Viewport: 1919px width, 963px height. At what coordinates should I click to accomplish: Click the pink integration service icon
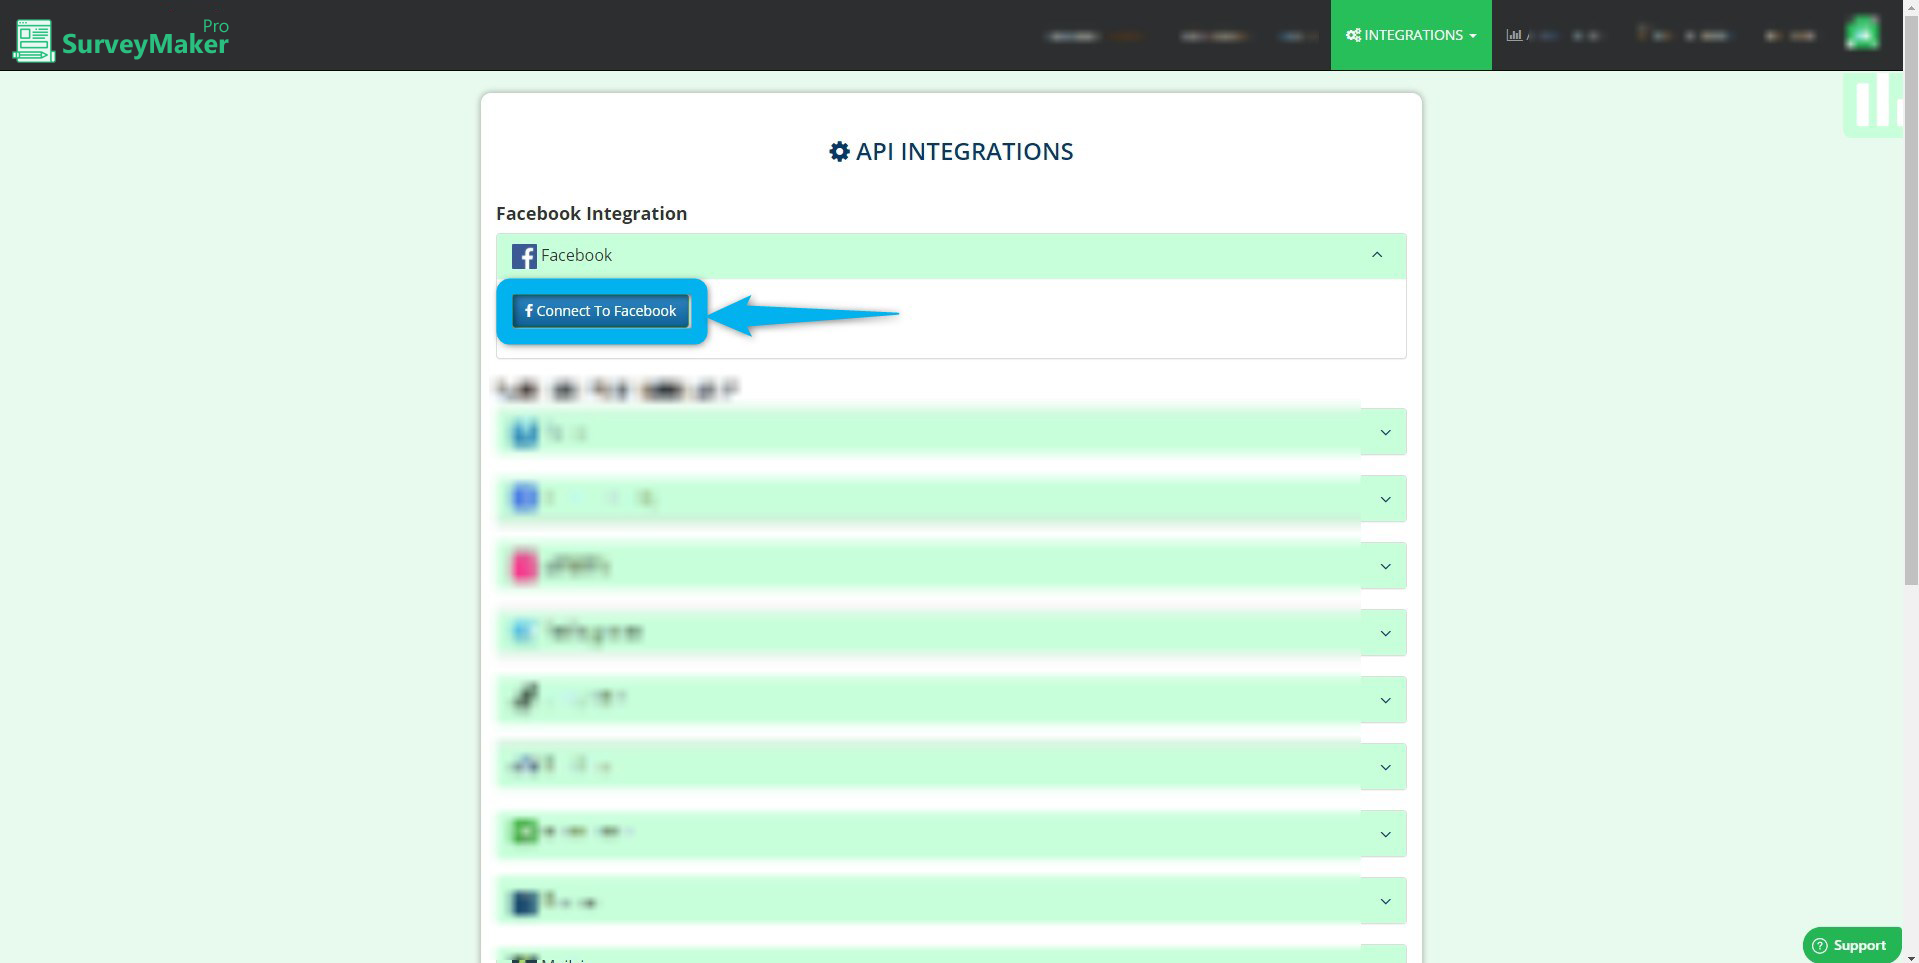[524, 565]
